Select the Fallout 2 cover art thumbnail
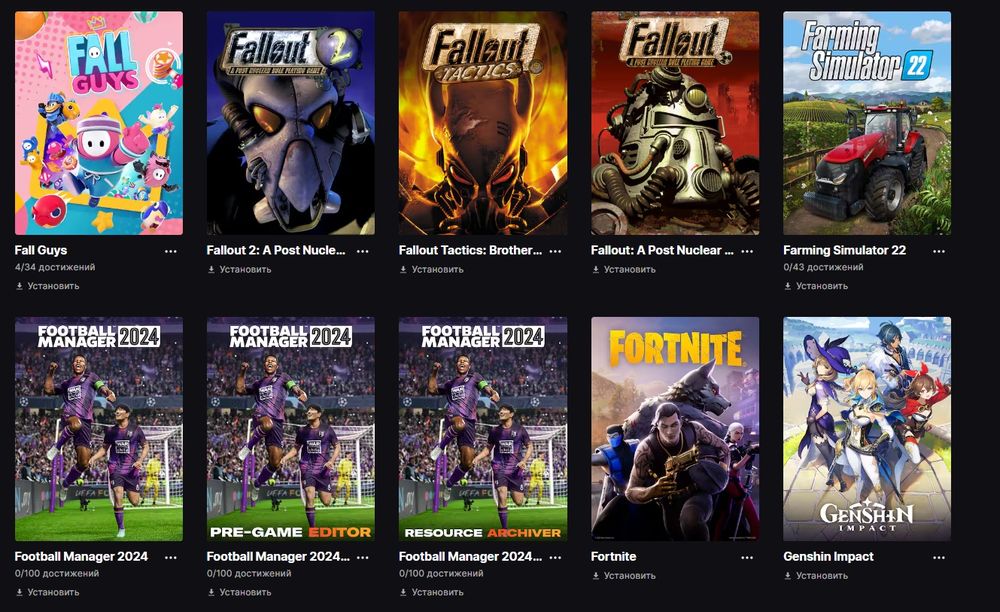This screenshot has width=1000, height=612. click(291, 123)
